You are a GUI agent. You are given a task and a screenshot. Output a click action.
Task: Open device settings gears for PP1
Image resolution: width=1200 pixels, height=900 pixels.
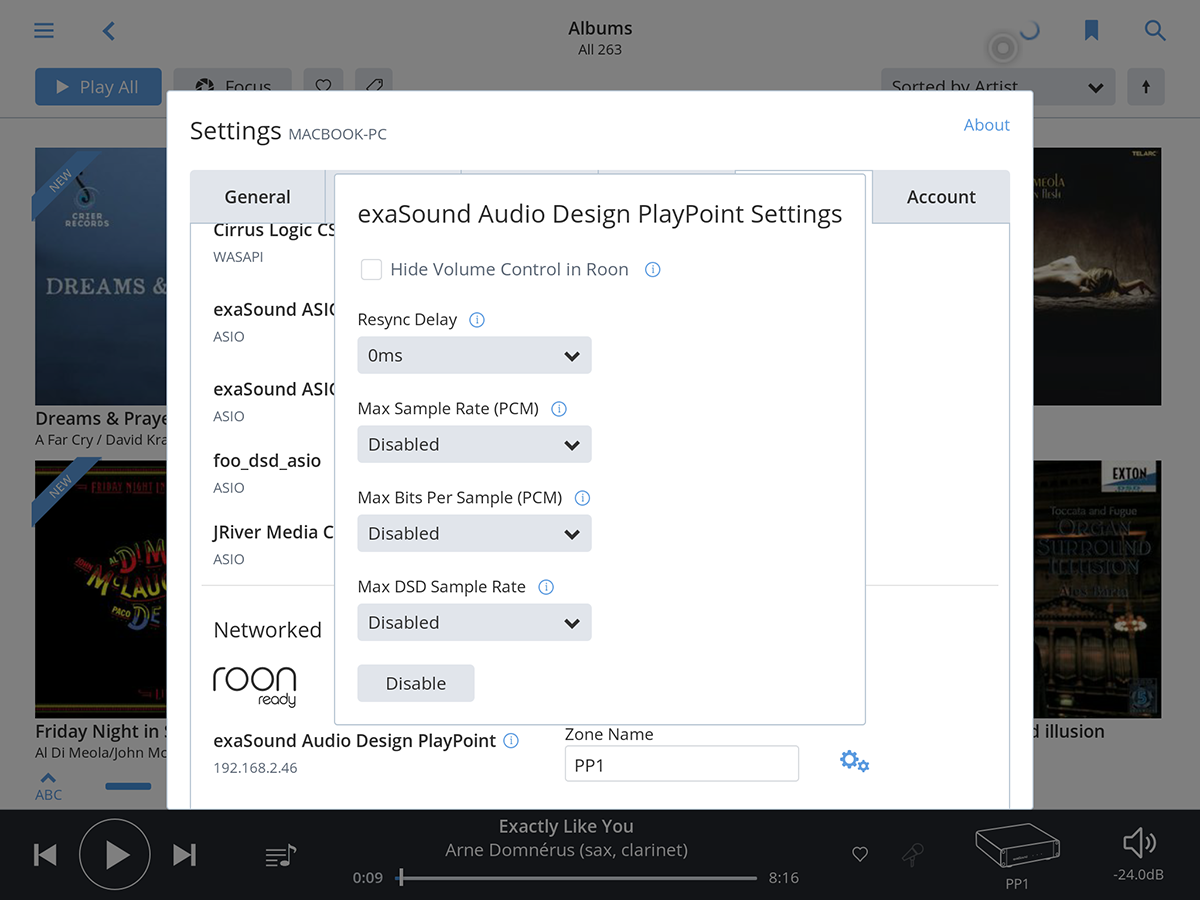click(854, 762)
